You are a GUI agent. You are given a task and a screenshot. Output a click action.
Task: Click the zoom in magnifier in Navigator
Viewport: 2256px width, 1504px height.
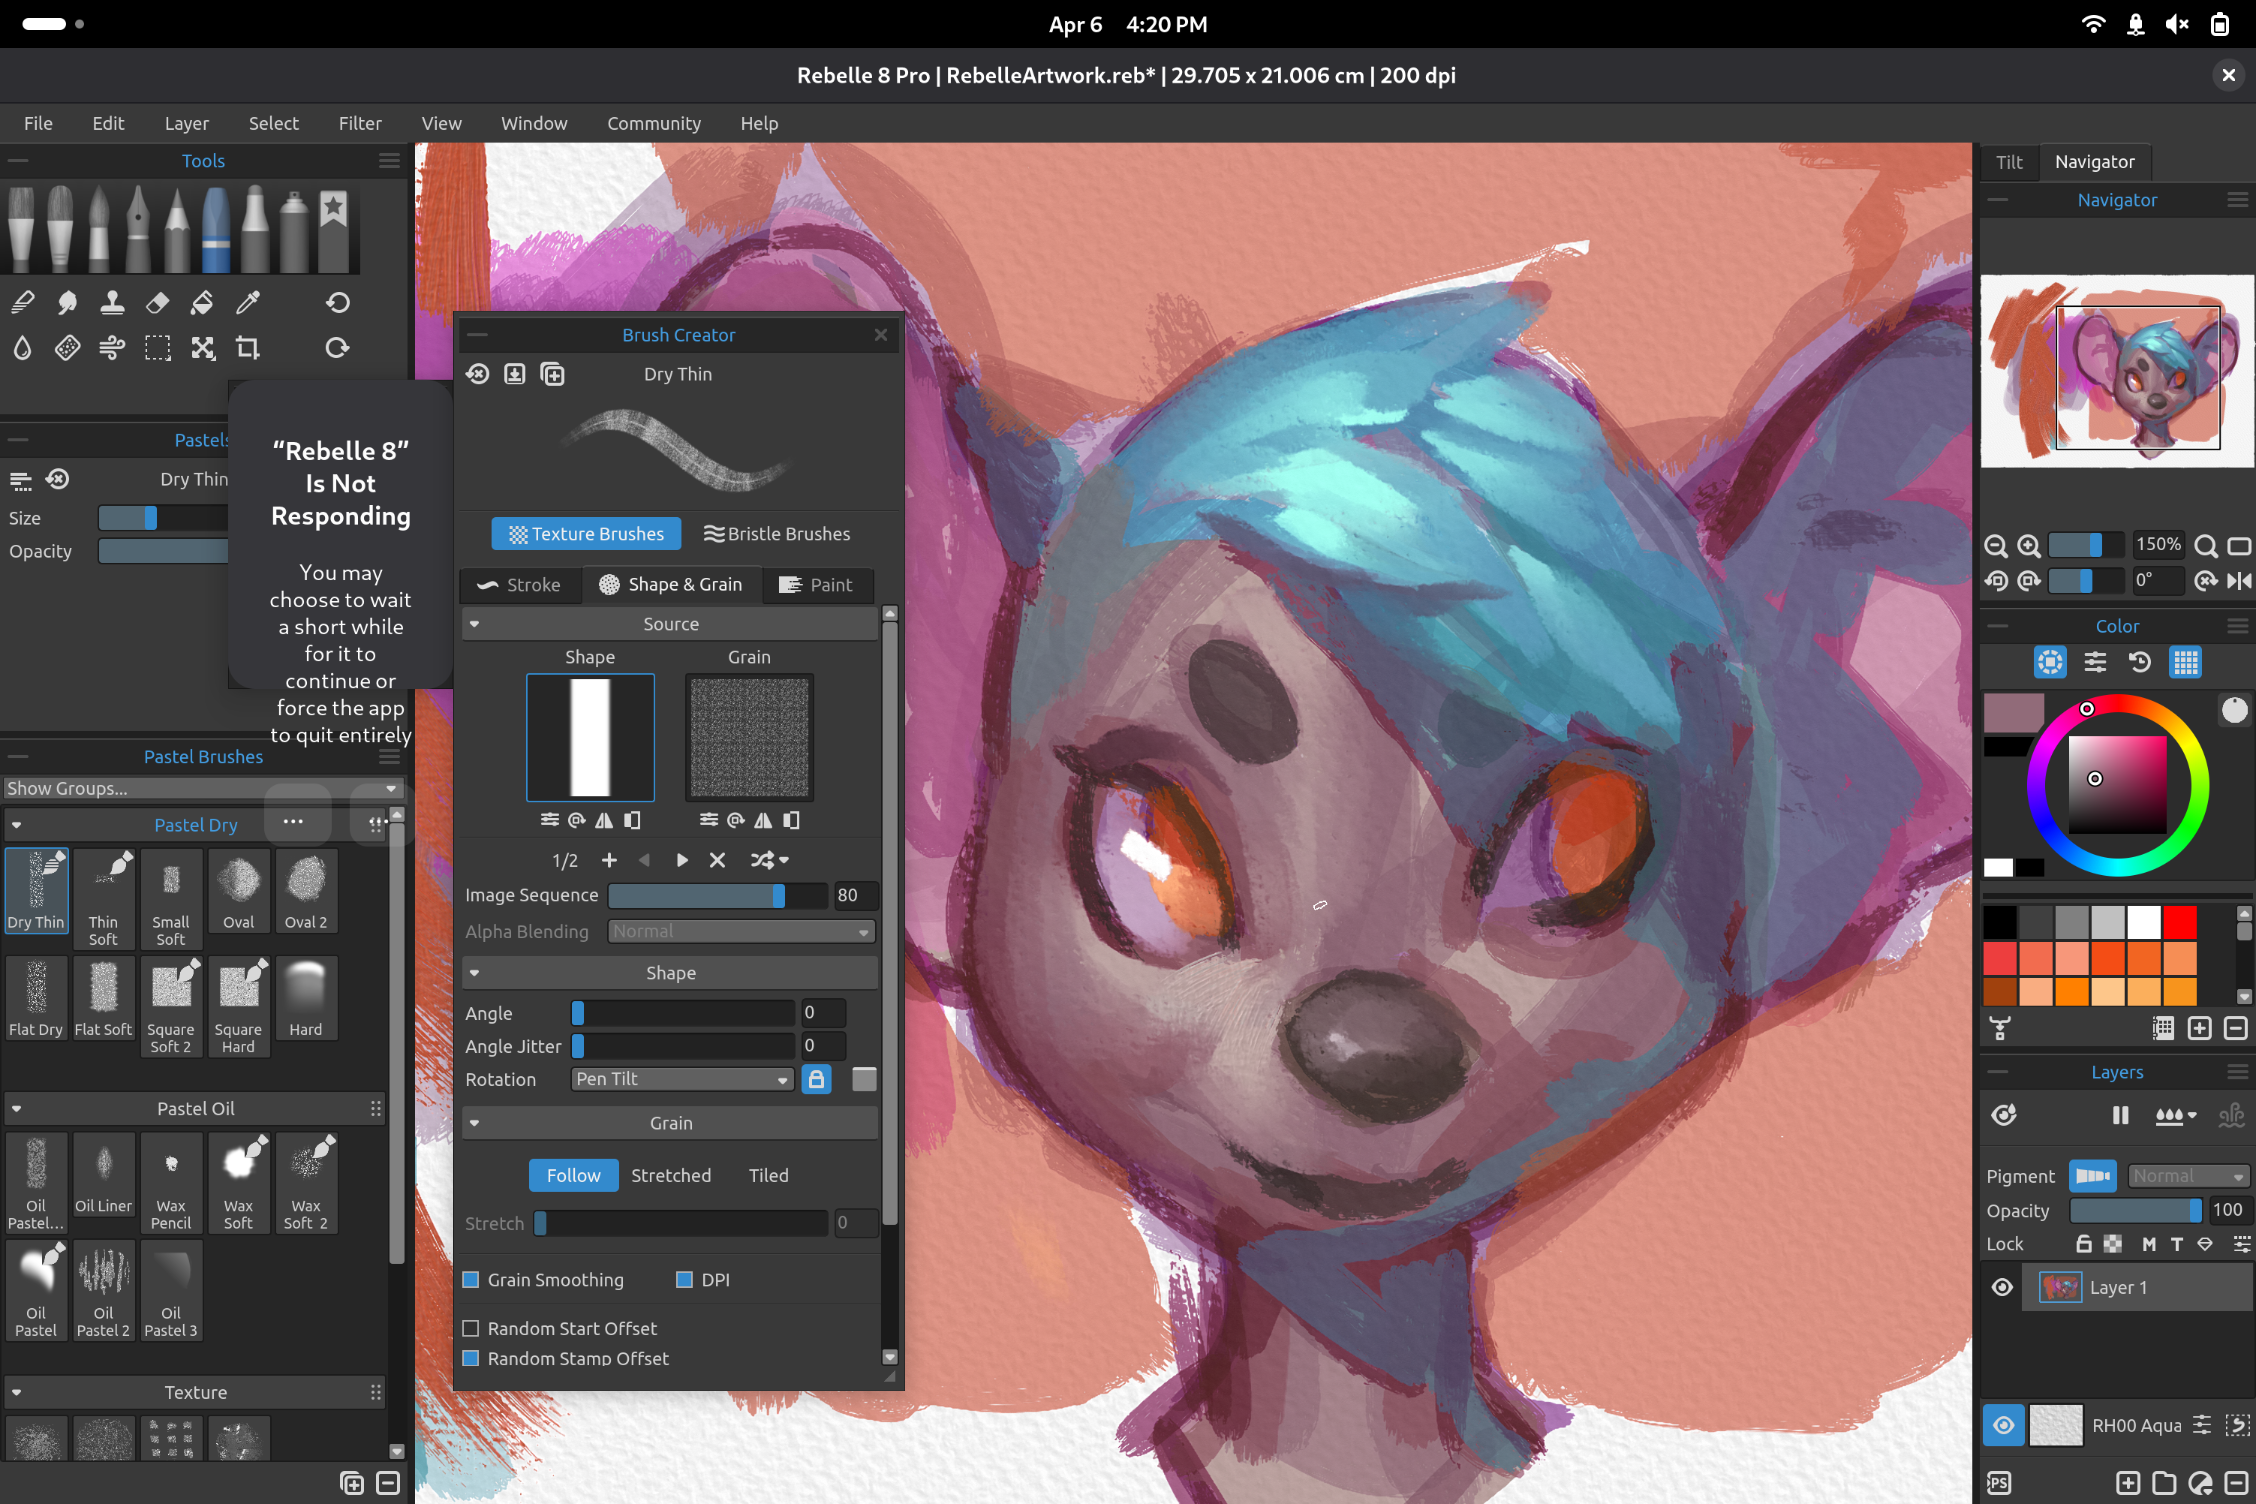pos(2028,546)
